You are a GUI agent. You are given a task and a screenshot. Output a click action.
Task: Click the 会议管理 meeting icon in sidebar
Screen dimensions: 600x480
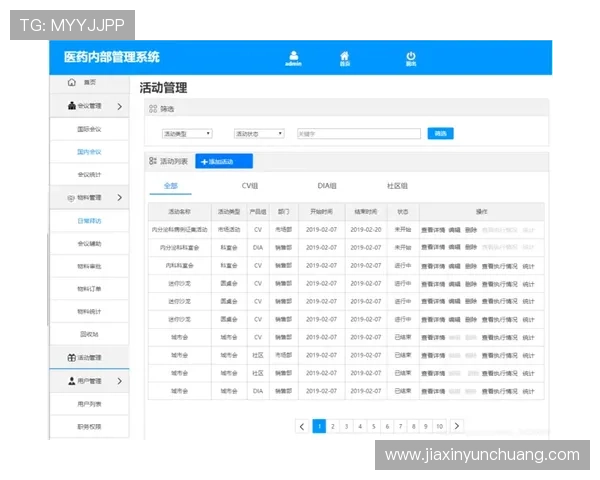click(x=72, y=106)
